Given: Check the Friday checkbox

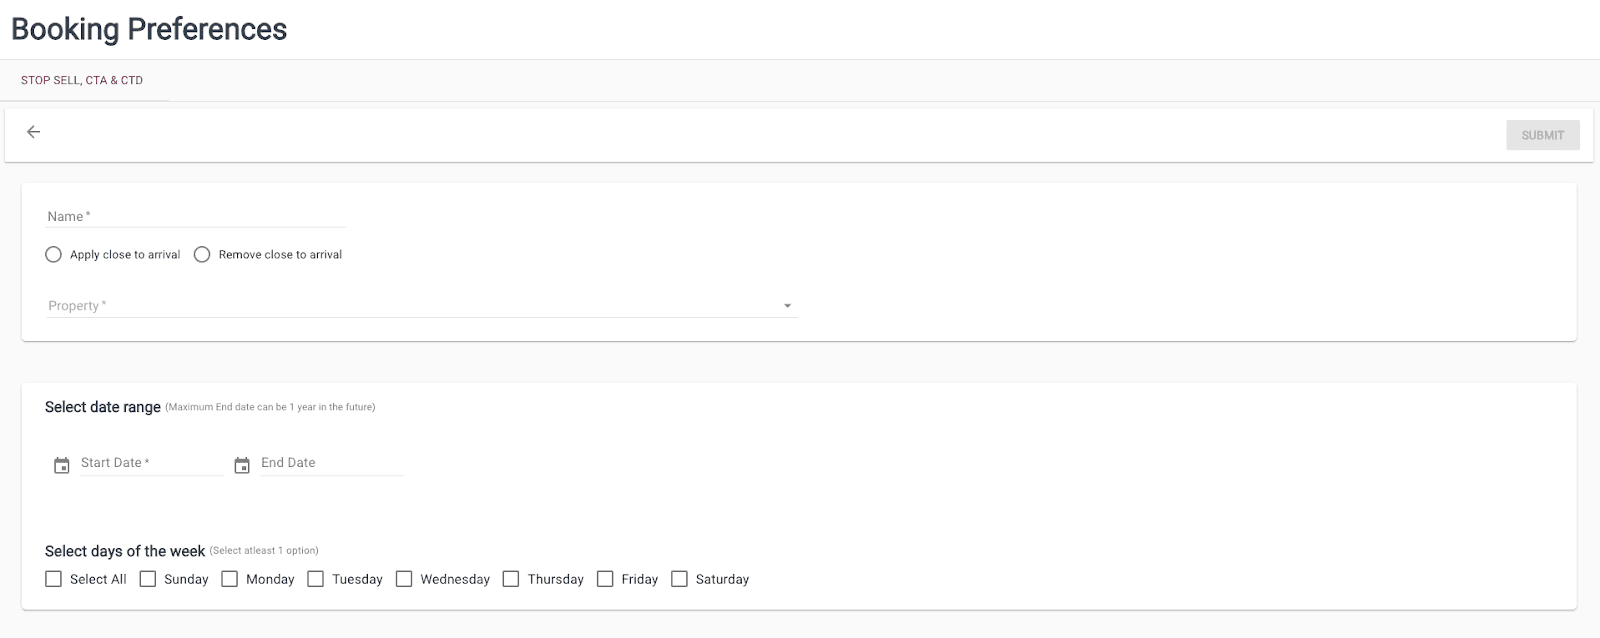Looking at the screenshot, I should point(605,579).
